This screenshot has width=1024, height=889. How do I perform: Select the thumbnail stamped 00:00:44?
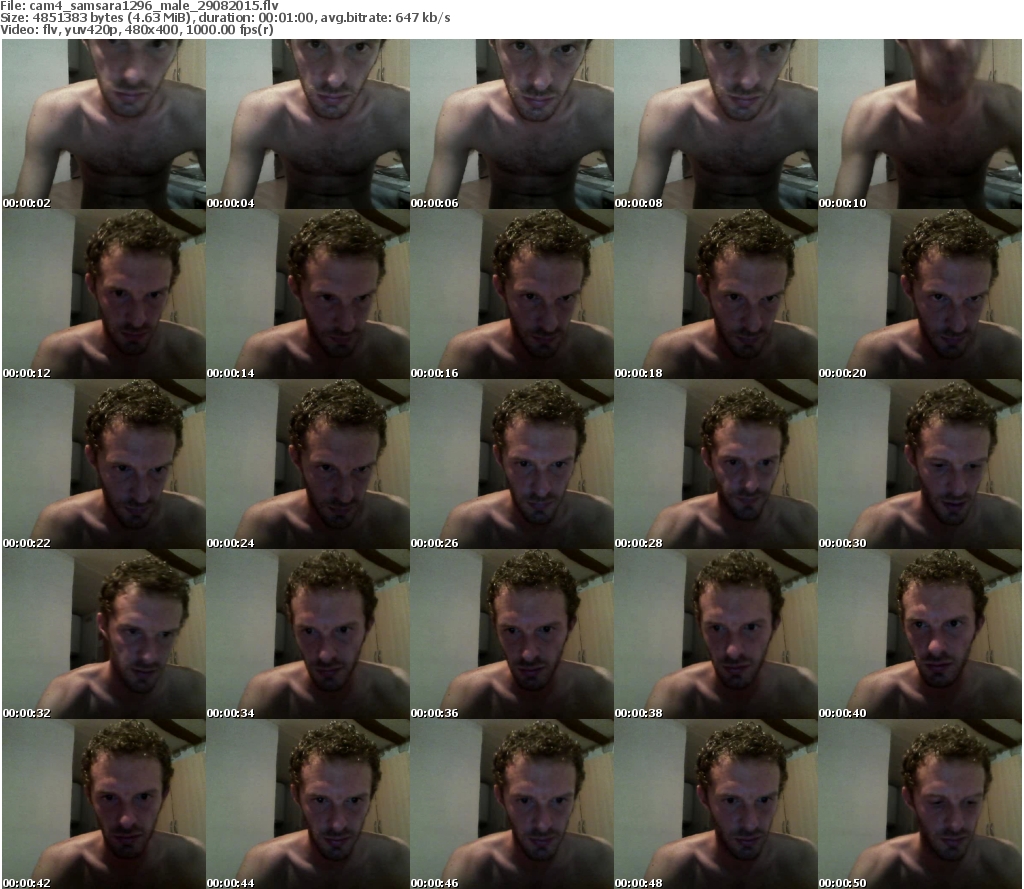[x=308, y=804]
